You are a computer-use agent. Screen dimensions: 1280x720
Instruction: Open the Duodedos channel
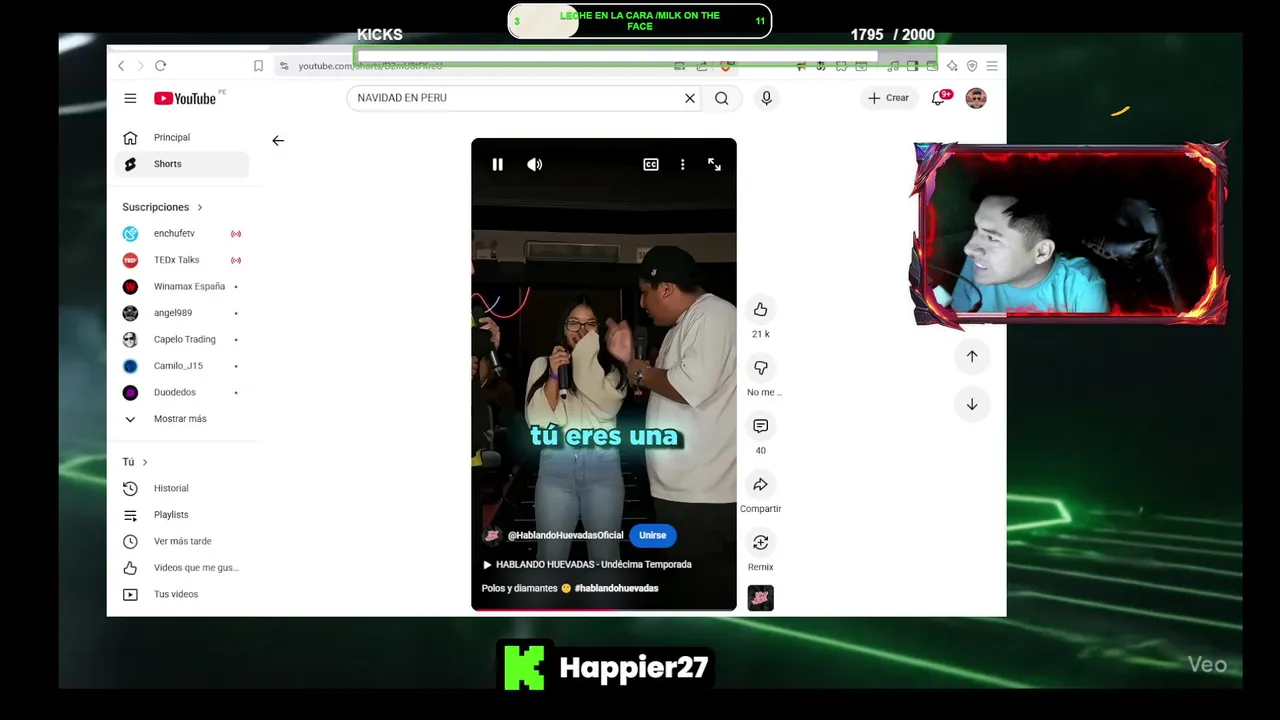click(x=182, y=392)
